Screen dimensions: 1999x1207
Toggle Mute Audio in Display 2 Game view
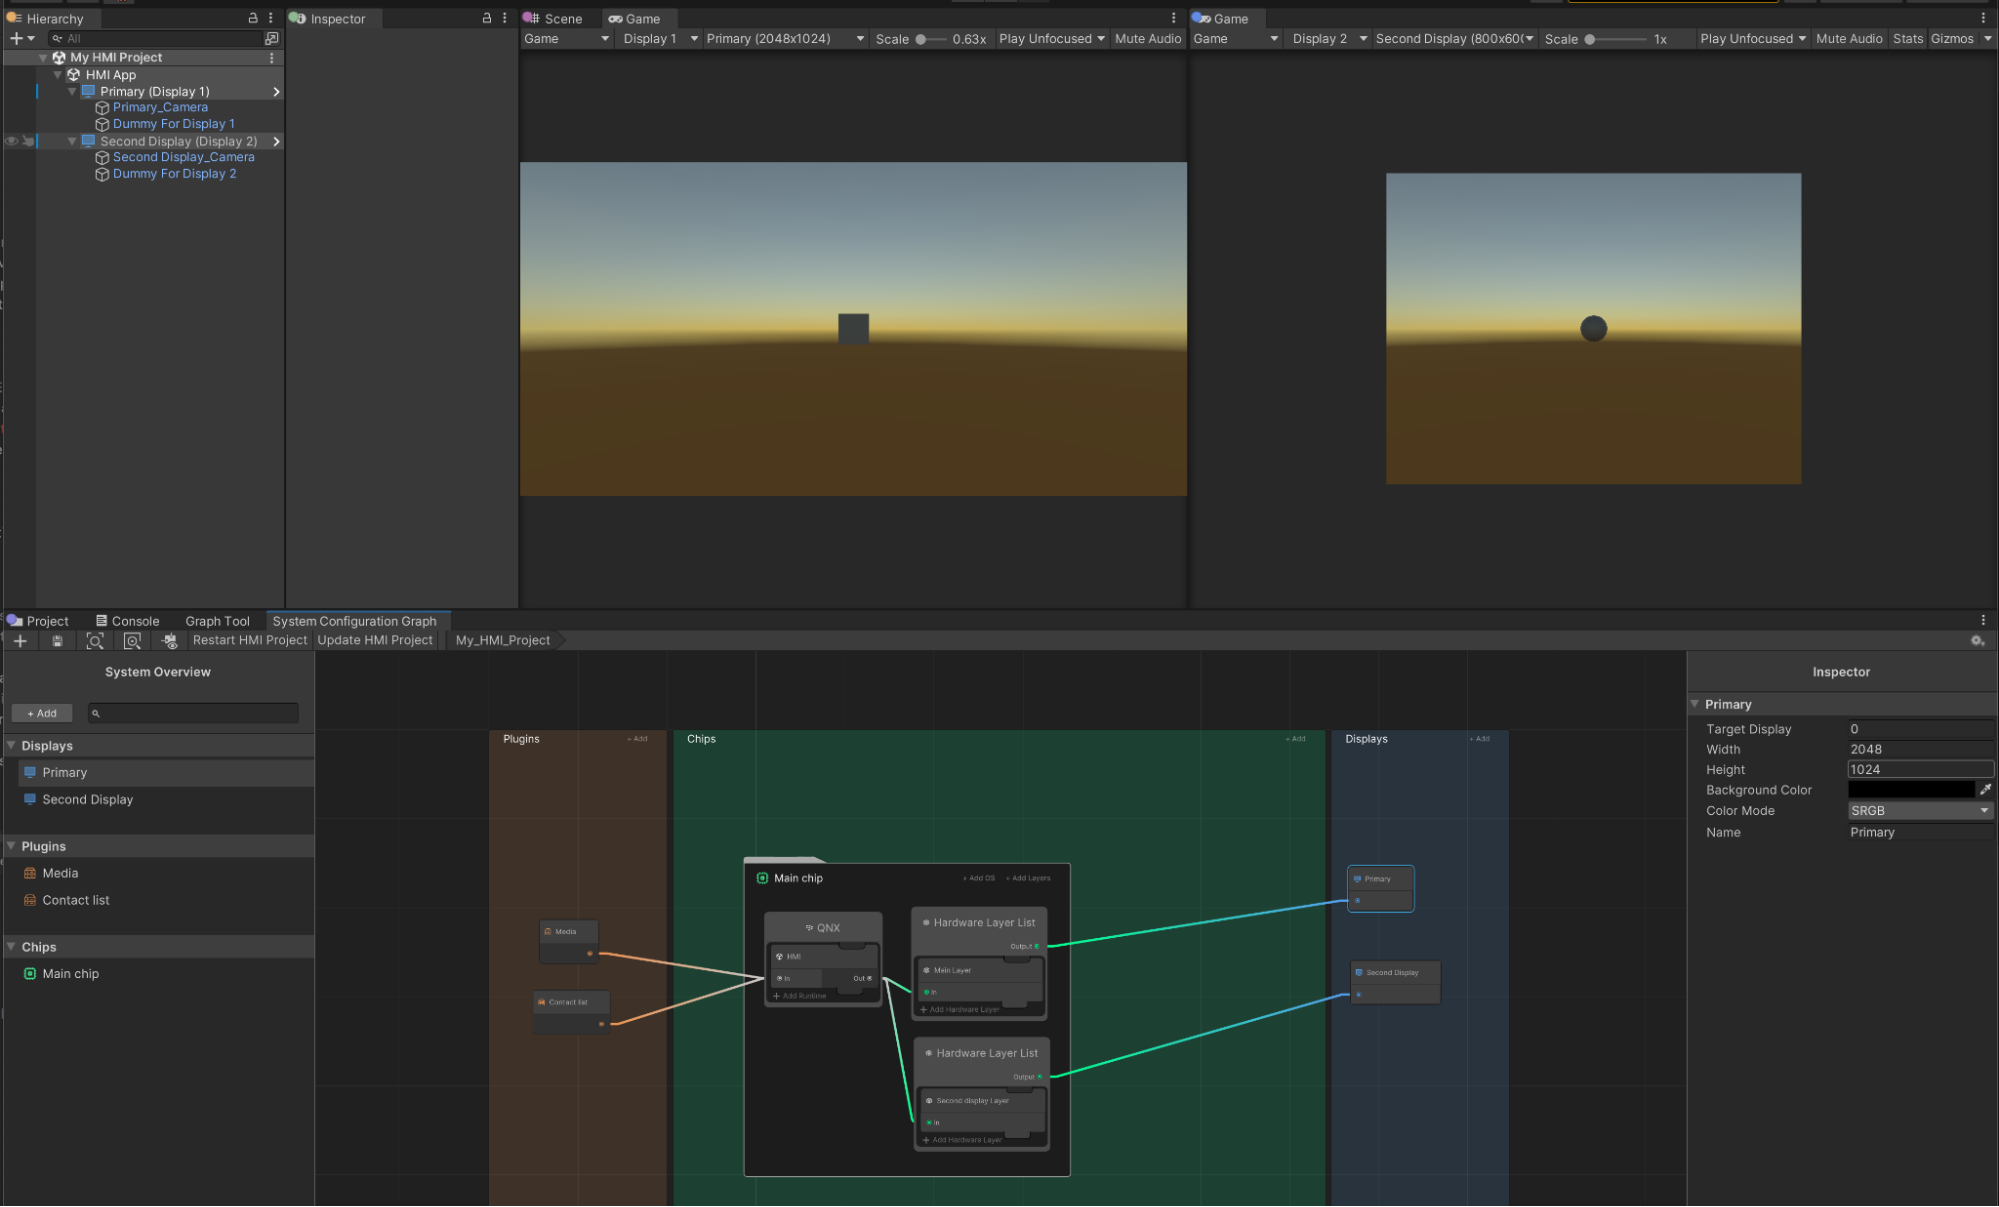pos(1849,39)
